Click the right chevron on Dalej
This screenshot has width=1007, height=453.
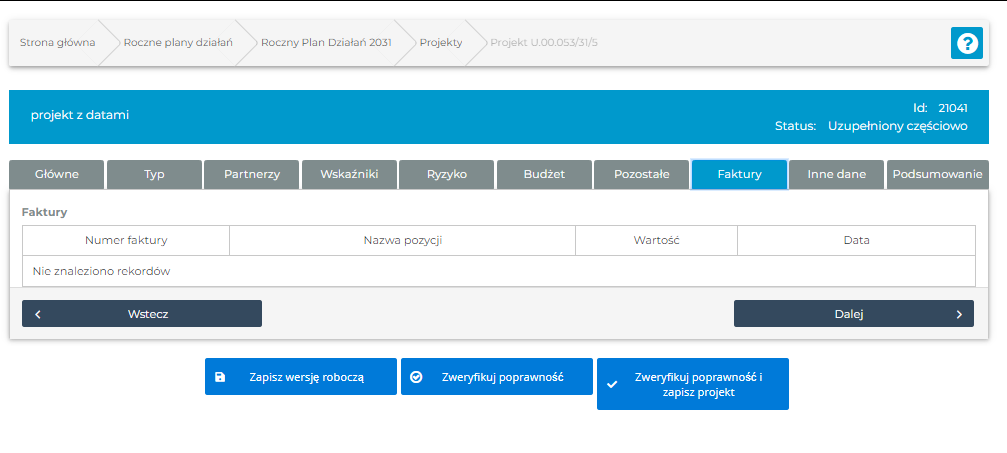coord(959,314)
